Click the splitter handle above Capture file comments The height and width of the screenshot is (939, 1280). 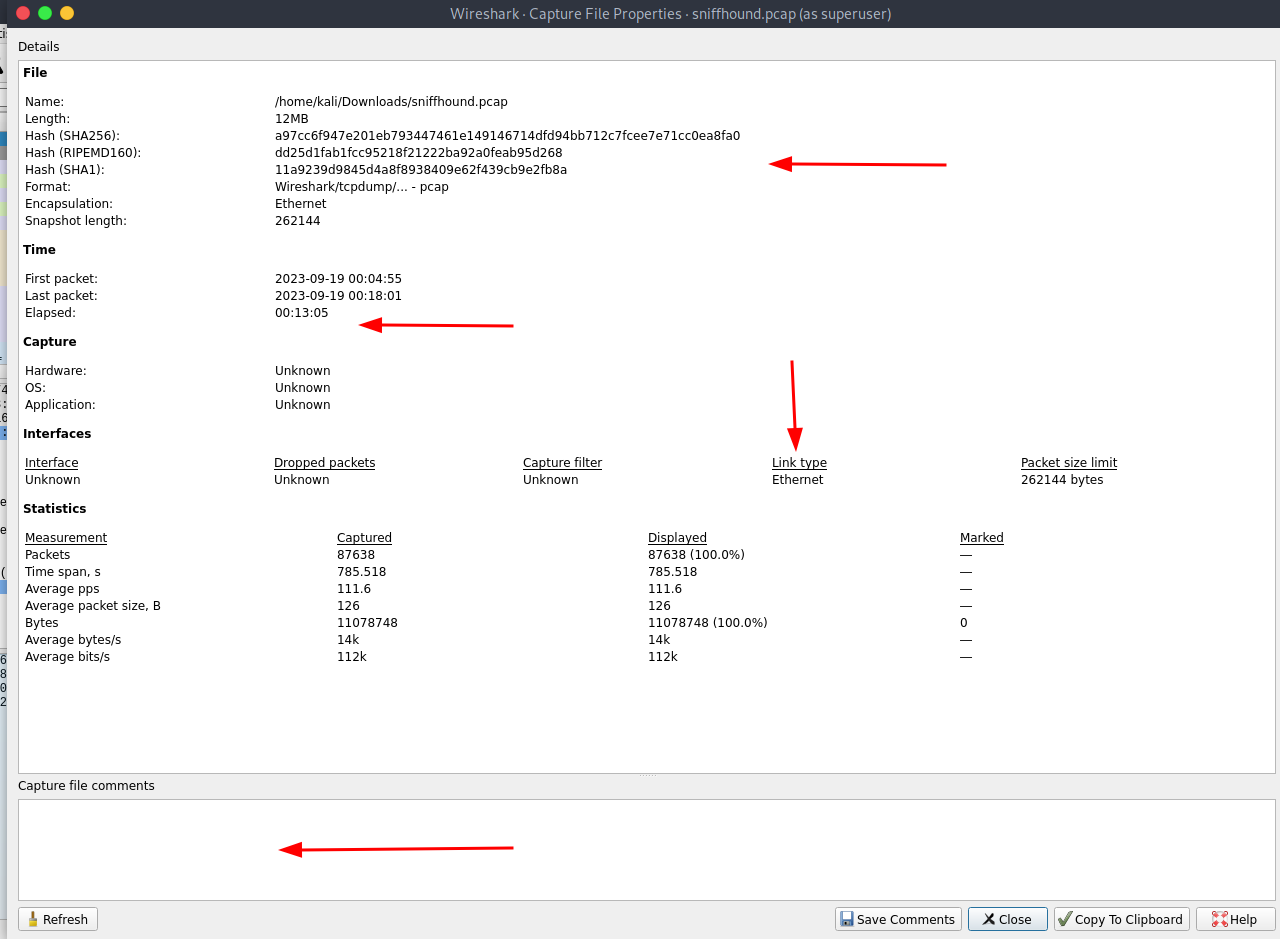[647, 775]
